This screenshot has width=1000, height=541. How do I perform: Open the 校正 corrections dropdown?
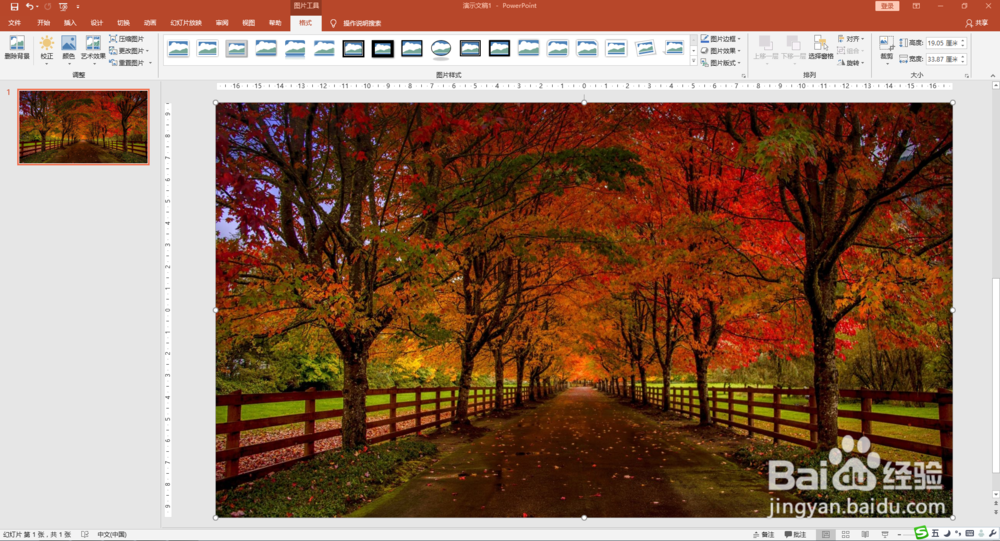coord(47,50)
